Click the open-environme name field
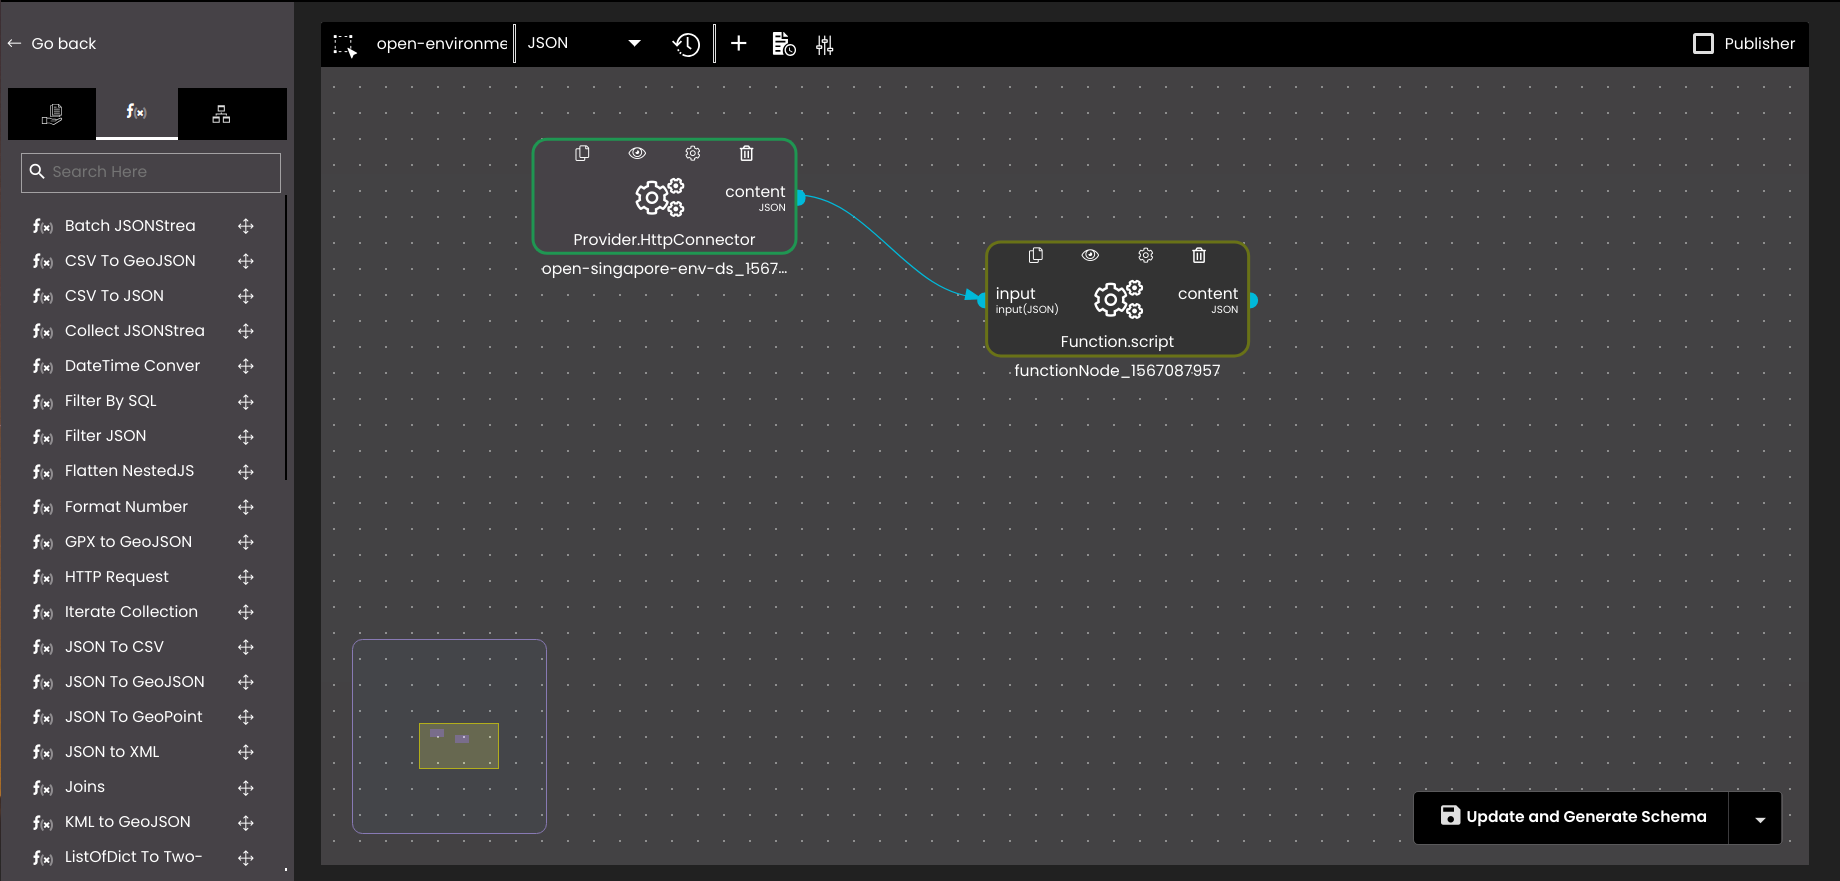 point(442,44)
